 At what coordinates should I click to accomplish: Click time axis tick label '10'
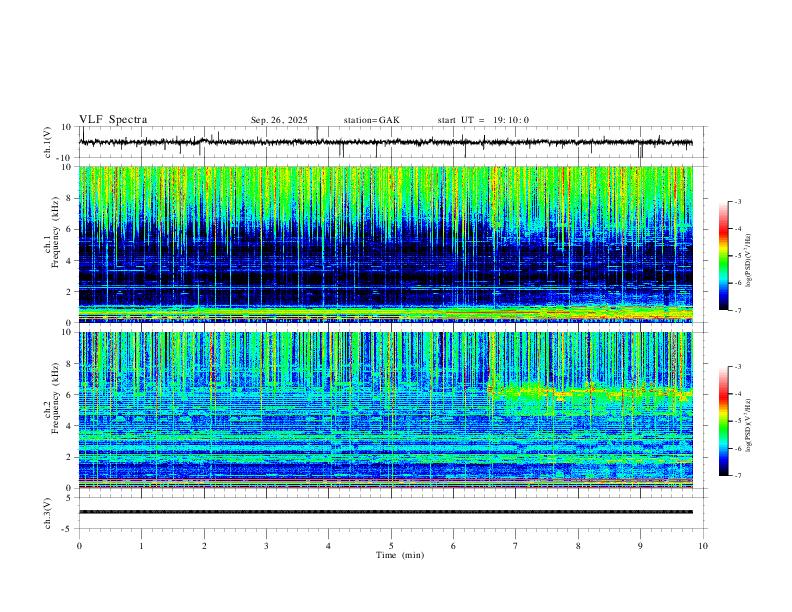[x=703, y=546]
